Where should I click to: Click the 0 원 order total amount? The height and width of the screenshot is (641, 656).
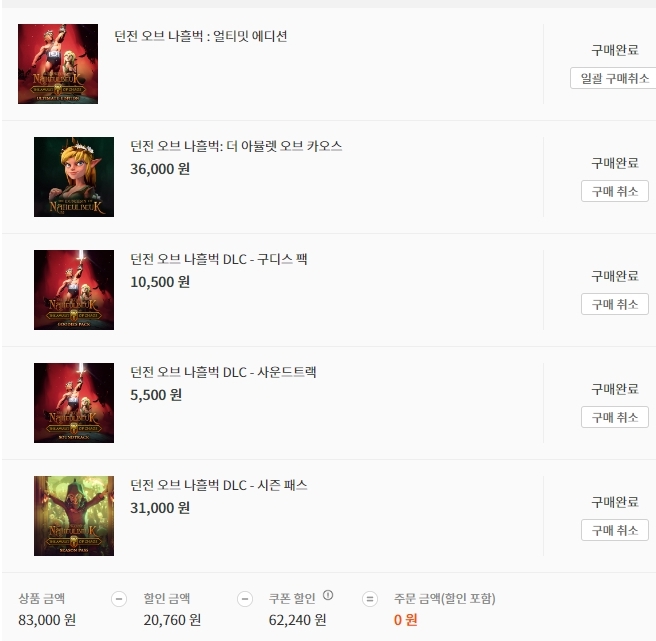405,620
